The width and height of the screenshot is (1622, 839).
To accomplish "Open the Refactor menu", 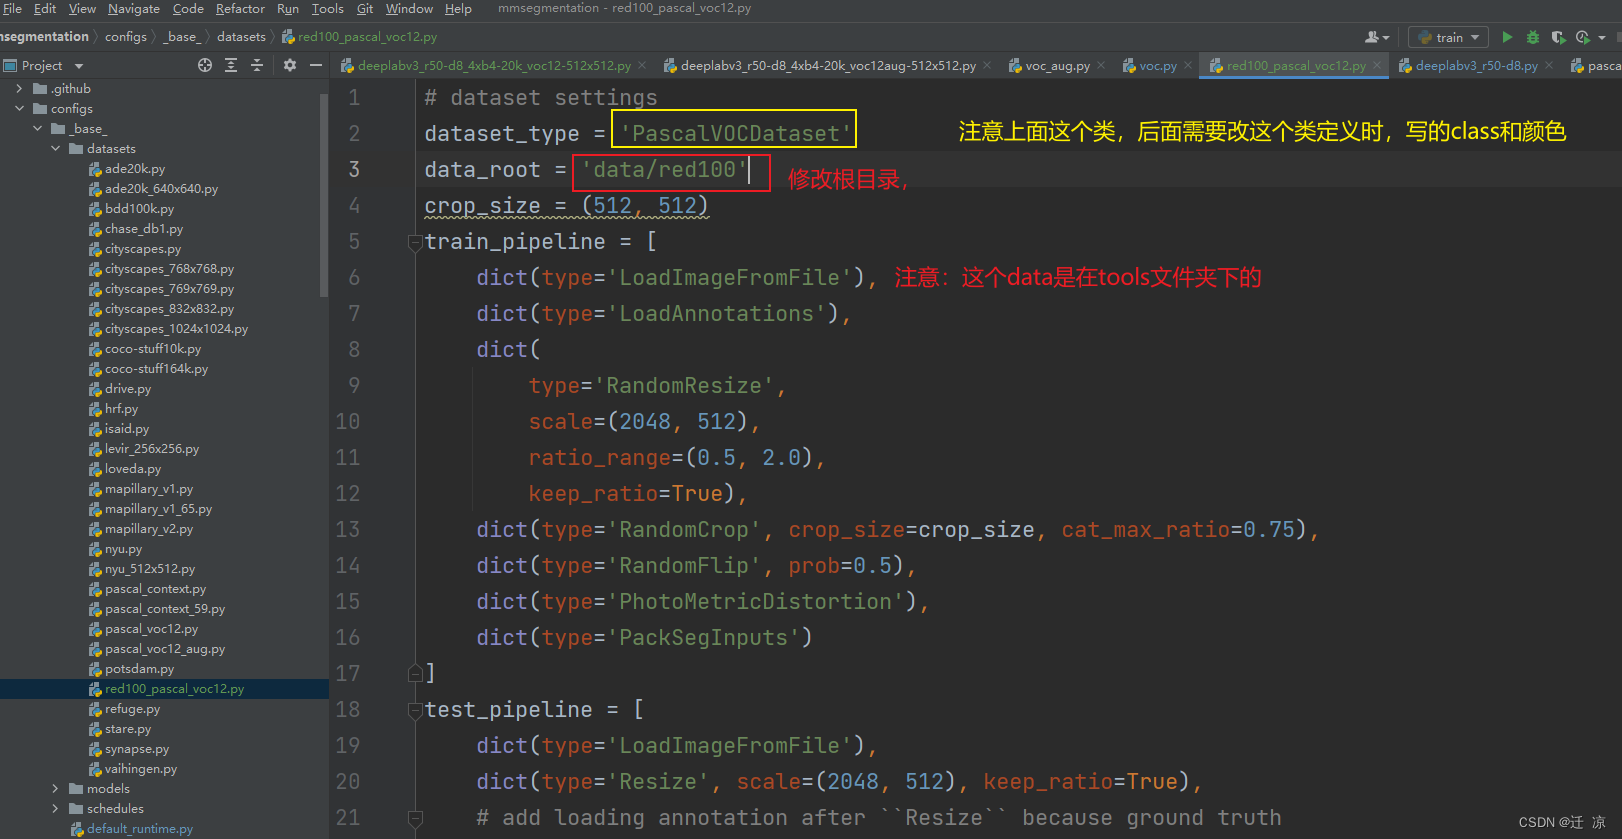I will click(240, 9).
